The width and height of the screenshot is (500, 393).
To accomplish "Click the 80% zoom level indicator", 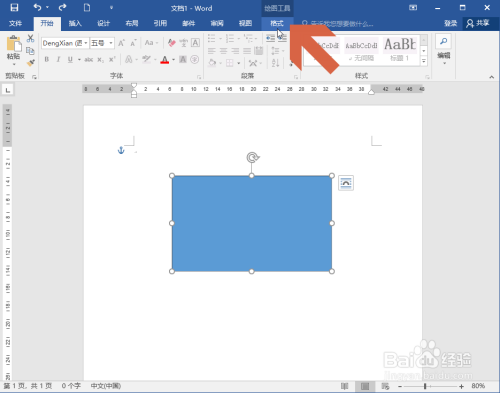I will click(478, 386).
